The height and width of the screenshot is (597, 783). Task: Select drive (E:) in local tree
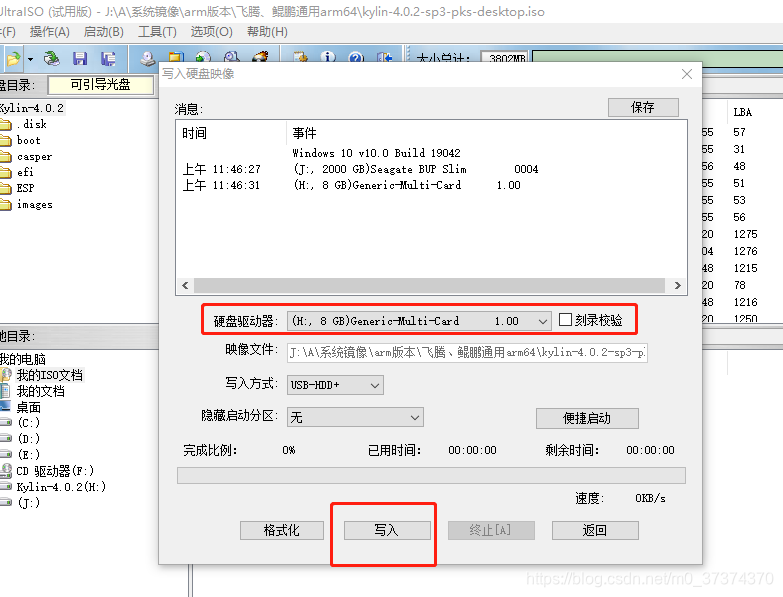pyautogui.click(x=28, y=455)
